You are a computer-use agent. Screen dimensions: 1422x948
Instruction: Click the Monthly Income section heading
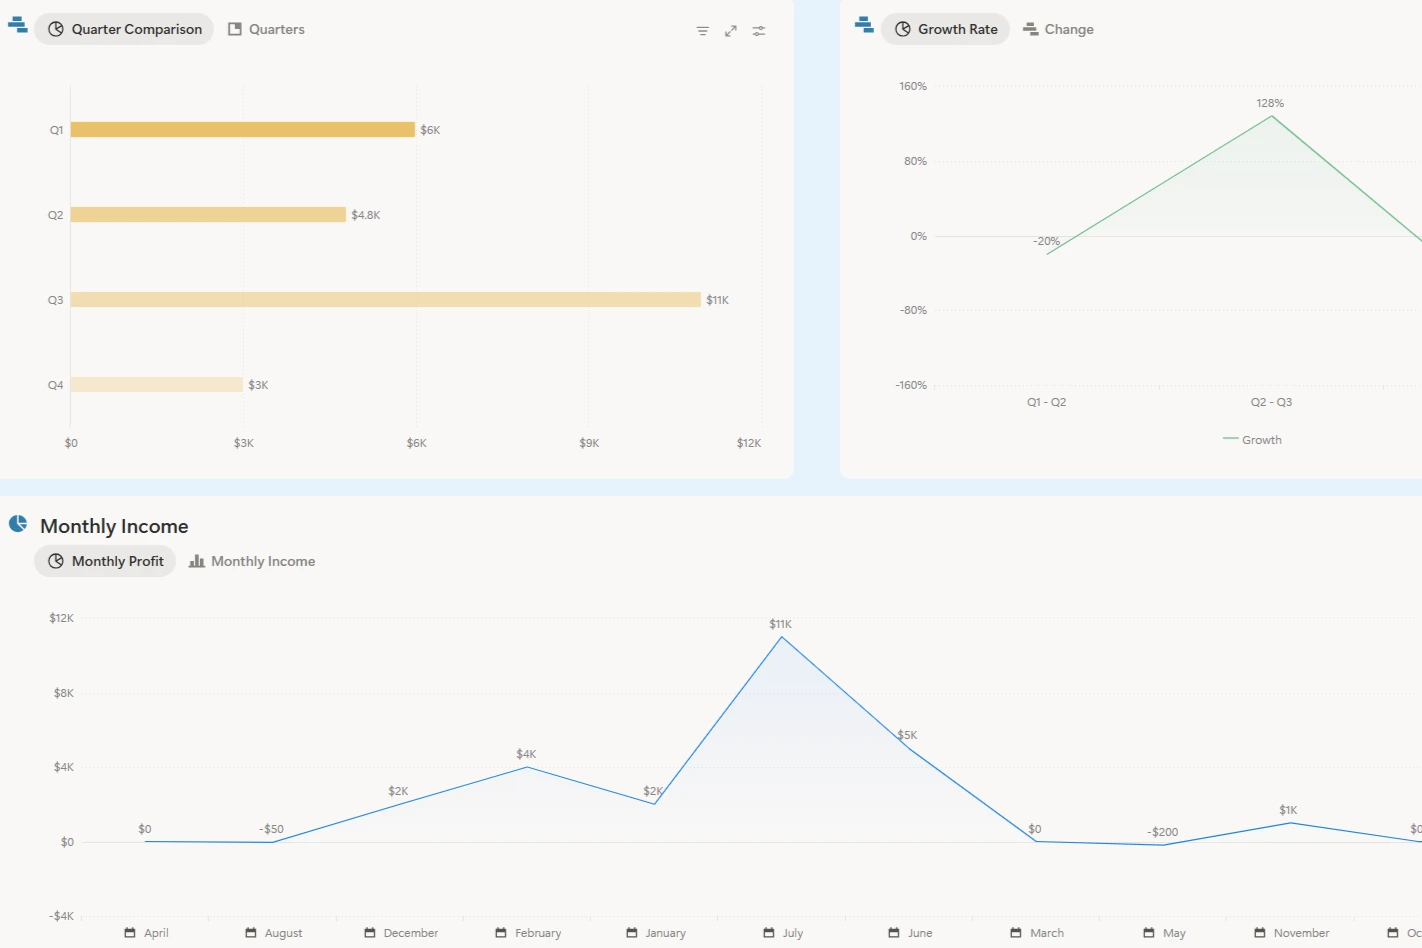[114, 526]
